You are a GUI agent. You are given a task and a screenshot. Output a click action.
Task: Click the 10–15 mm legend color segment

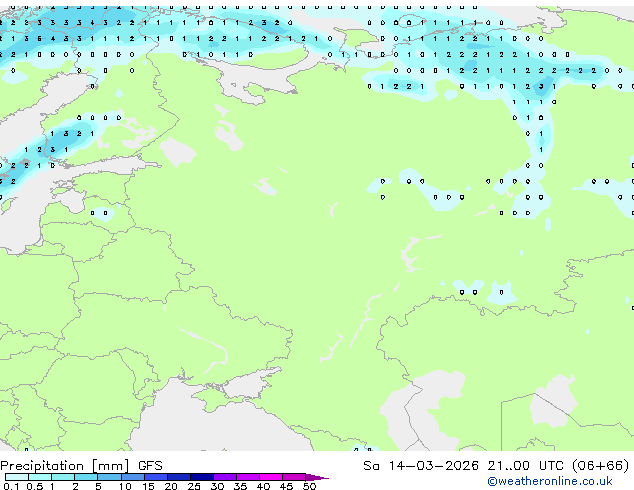(x=133, y=477)
